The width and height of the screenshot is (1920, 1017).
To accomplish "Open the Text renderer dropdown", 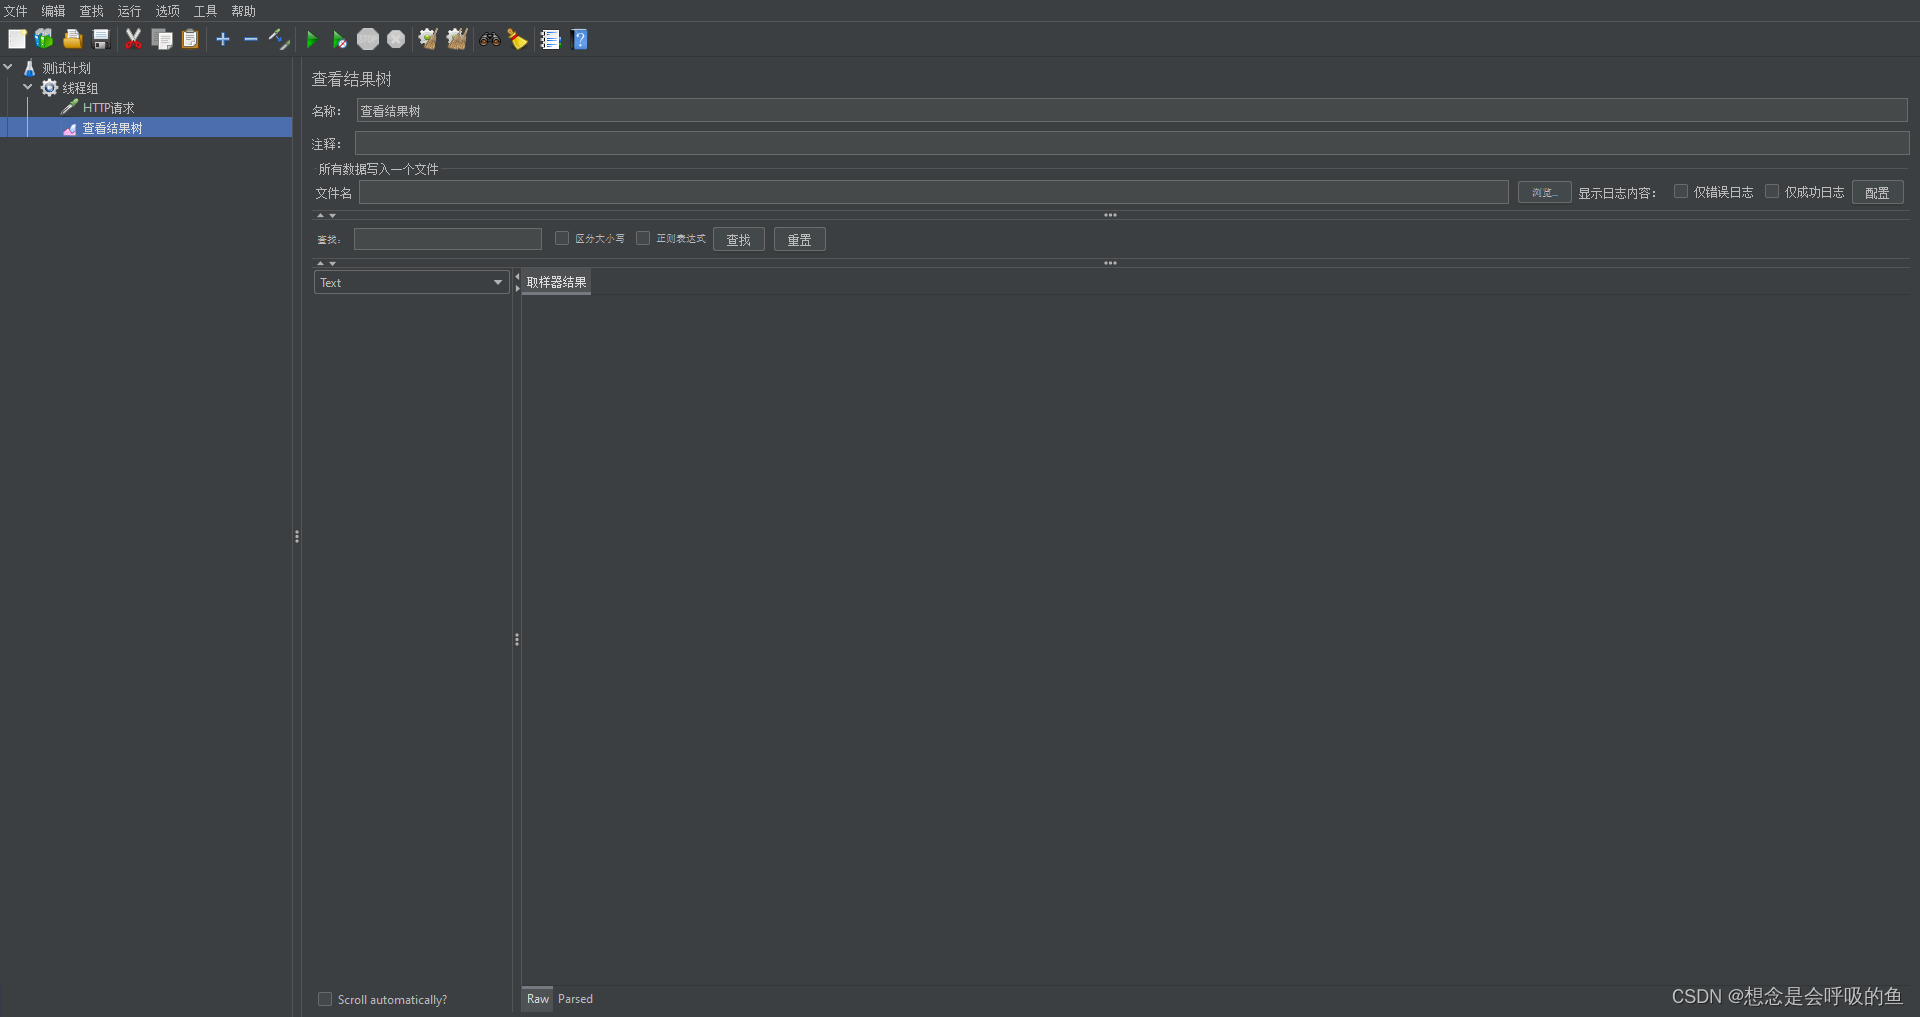I will 411,282.
